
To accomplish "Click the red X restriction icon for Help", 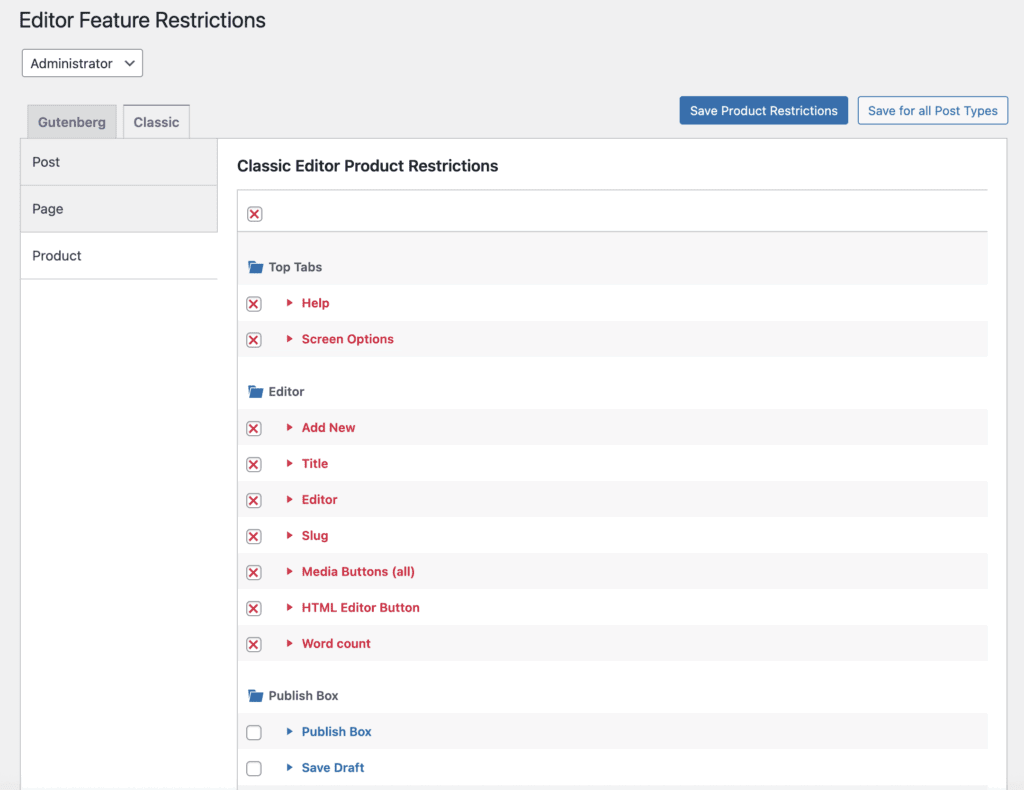I will pos(254,303).
